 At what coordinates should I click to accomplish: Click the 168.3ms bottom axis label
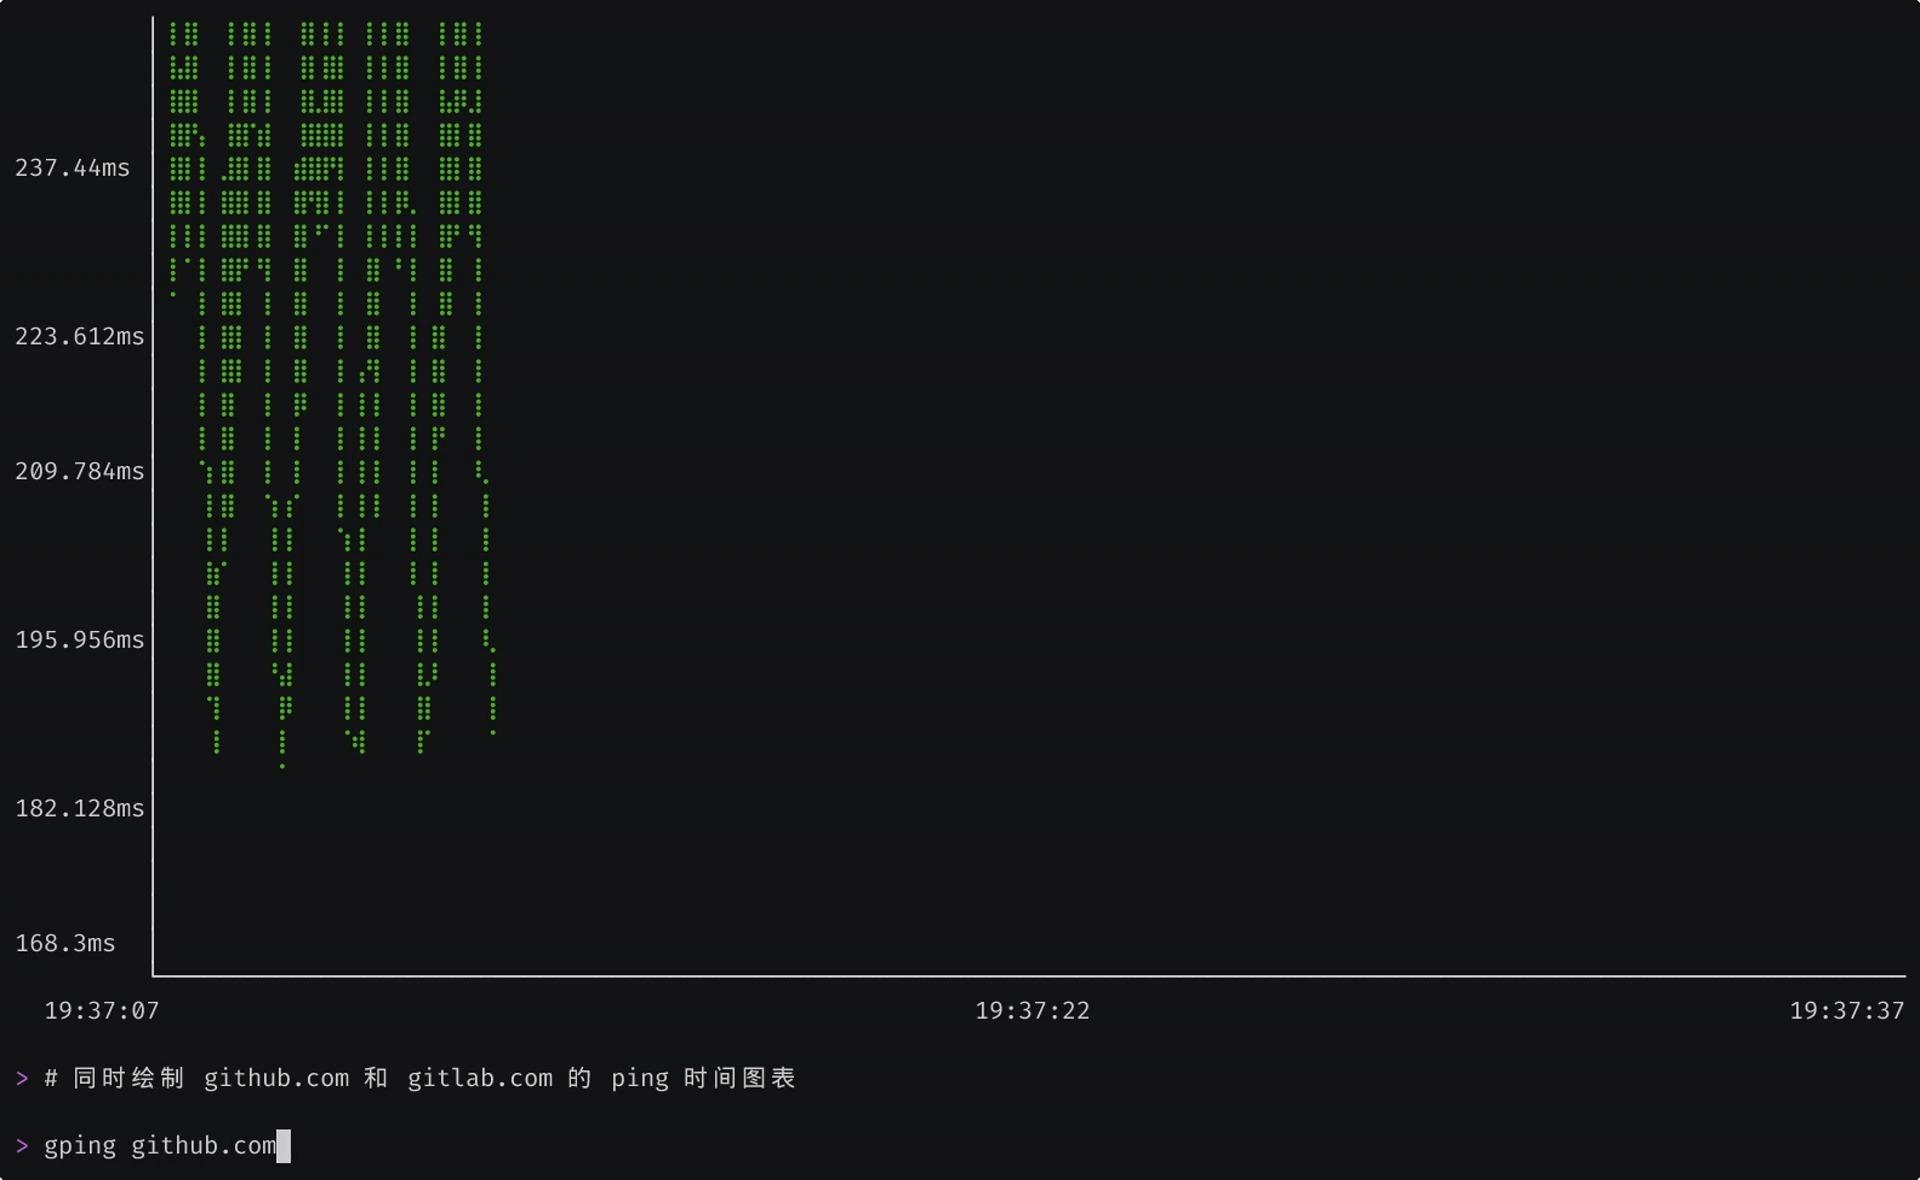64,942
